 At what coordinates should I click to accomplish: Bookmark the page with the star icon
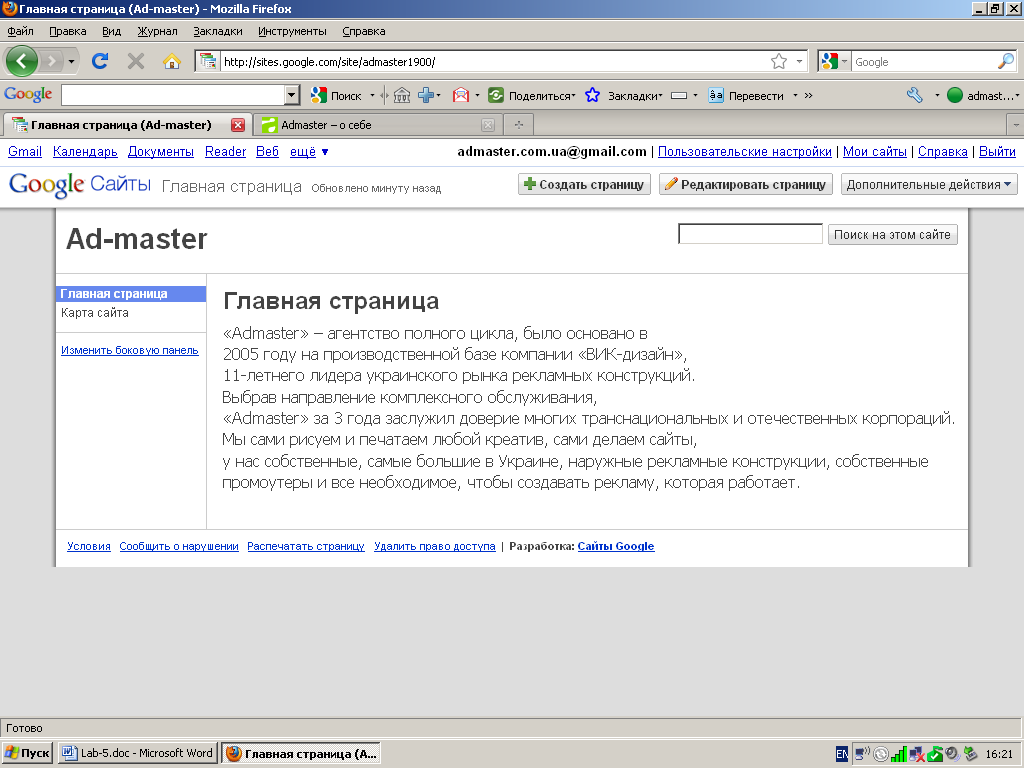[x=778, y=61]
